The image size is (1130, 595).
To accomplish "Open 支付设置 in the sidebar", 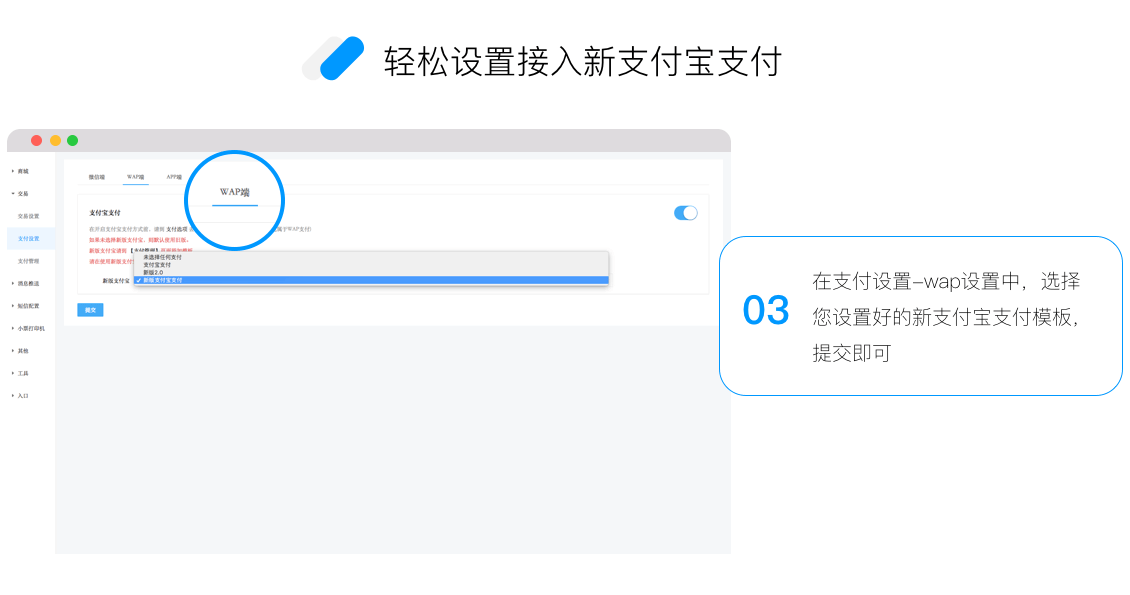I will [x=29, y=238].
